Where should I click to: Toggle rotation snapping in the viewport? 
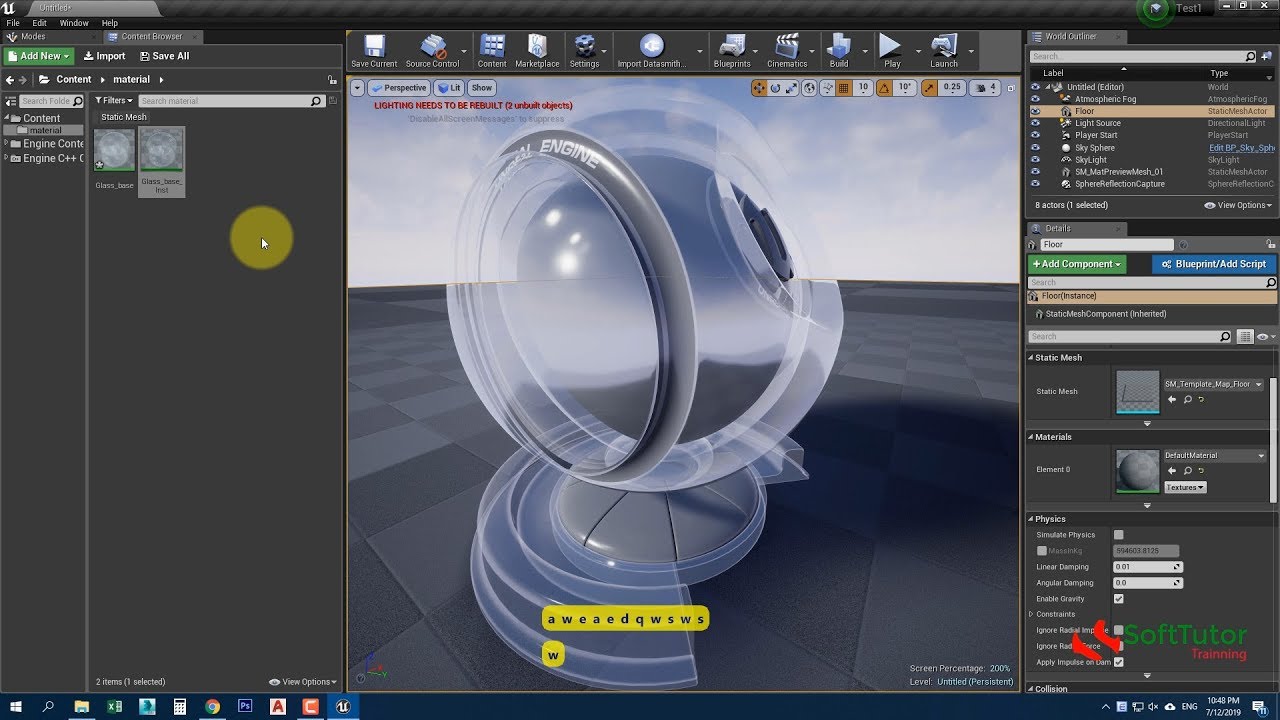pos(884,88)
